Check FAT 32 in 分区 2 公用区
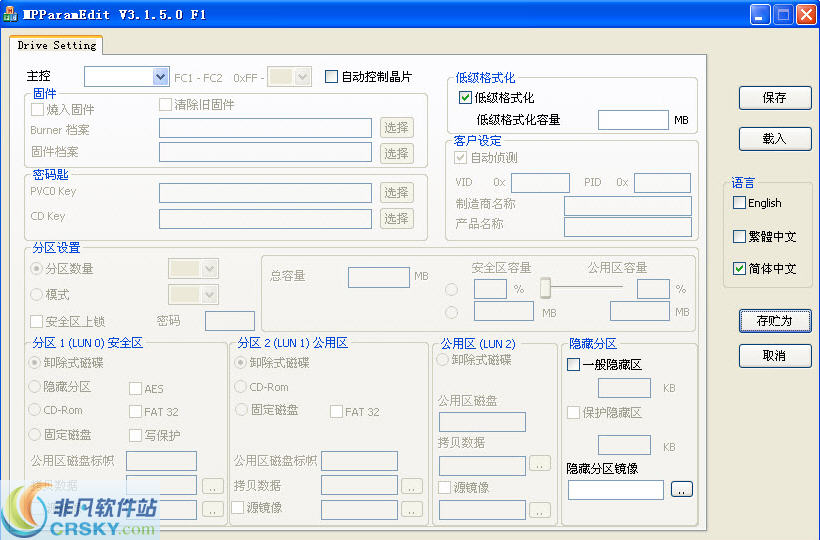 point(336,411)
